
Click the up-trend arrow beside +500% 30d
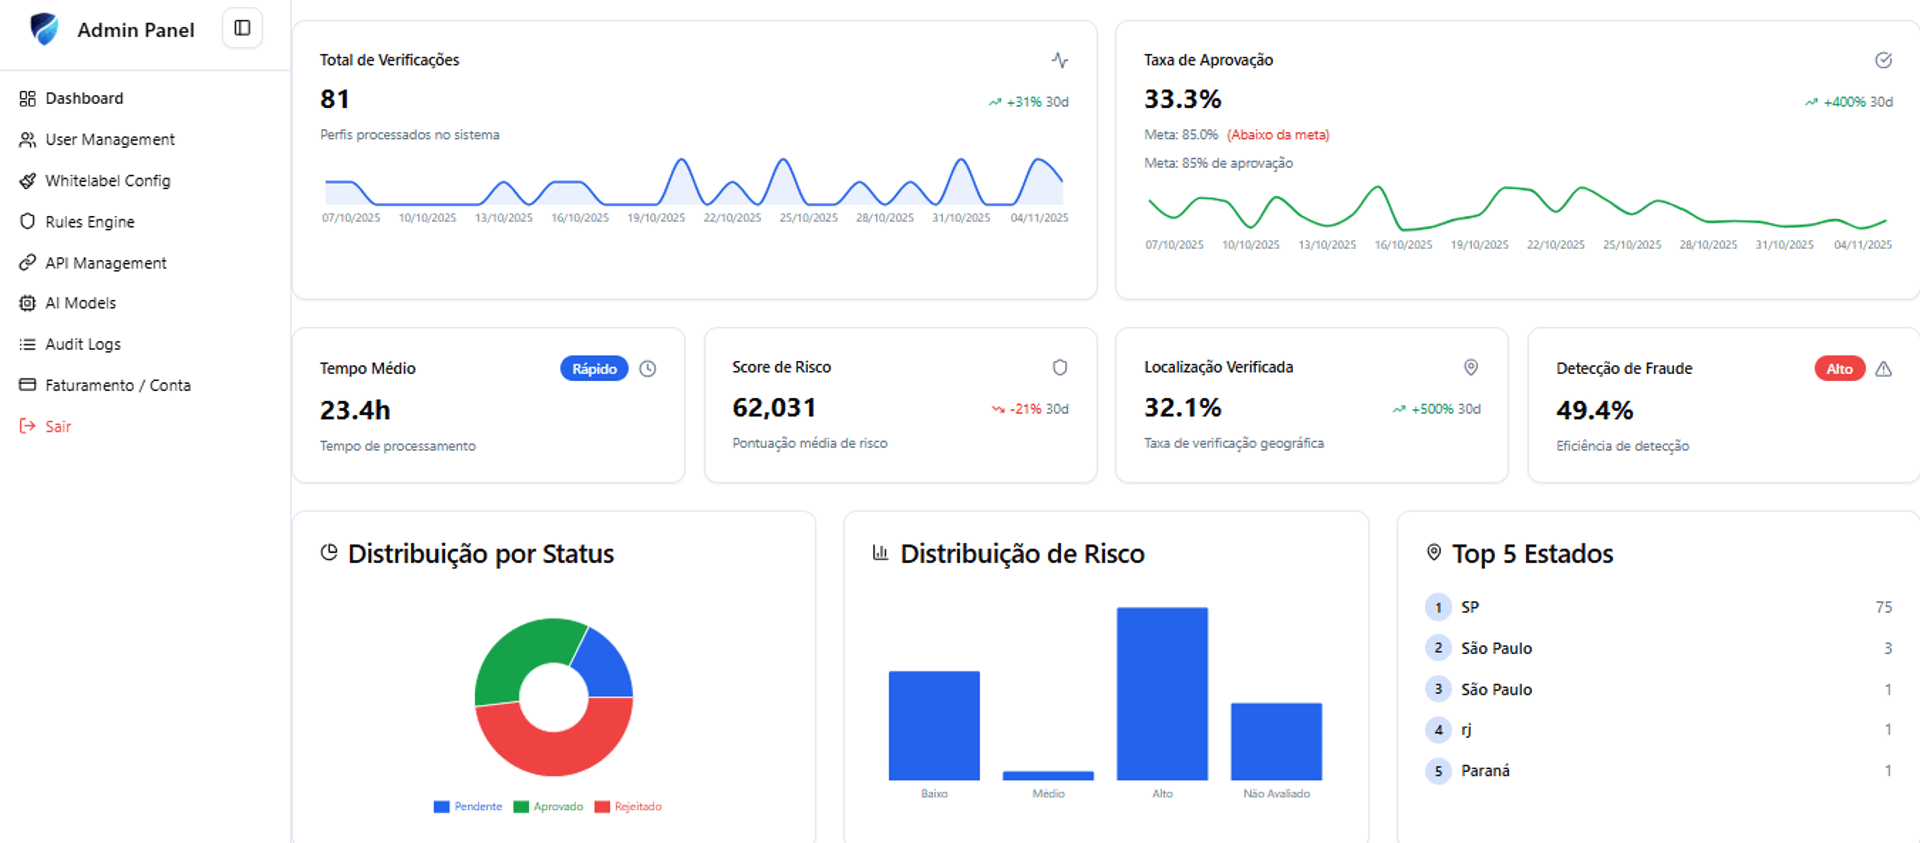1399,409
